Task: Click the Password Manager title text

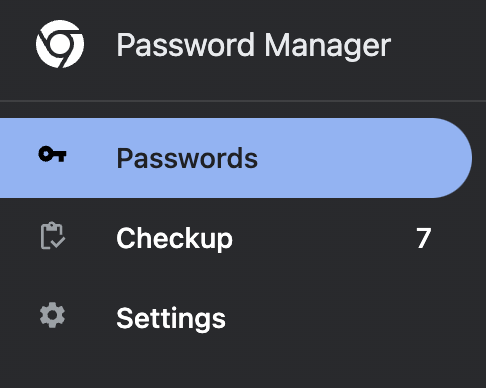Action: 253,45
